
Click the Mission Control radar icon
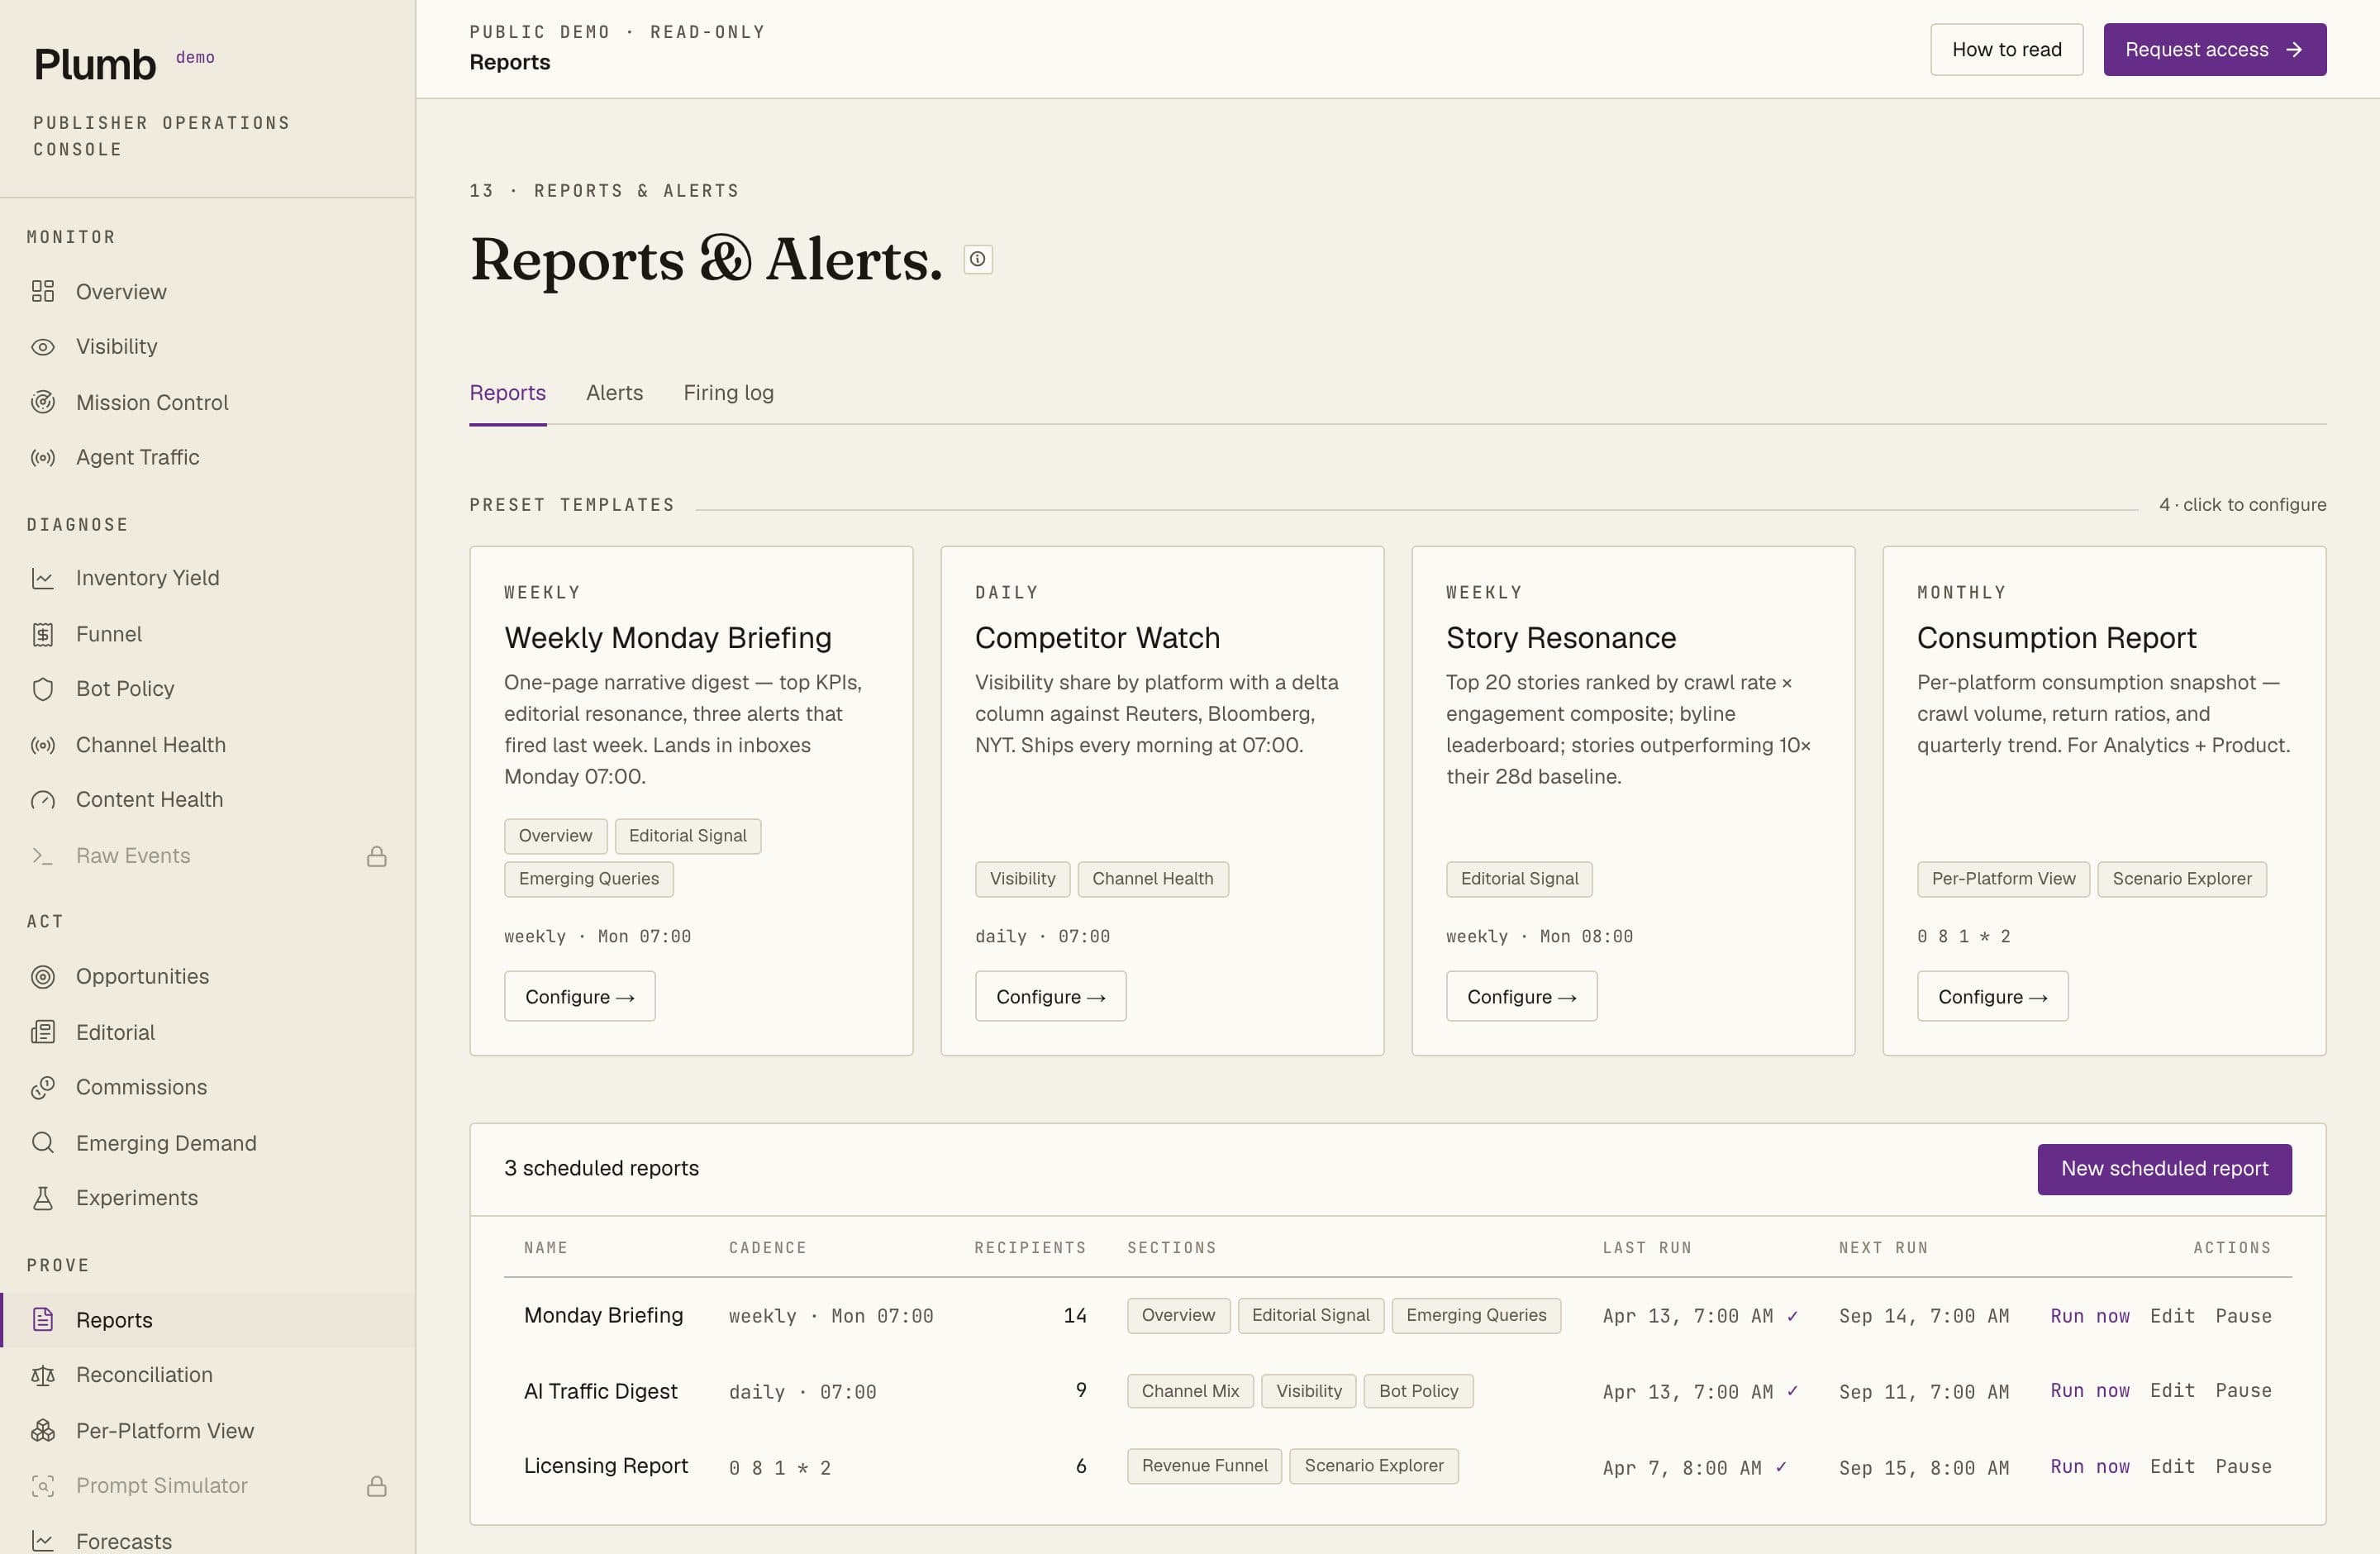[42, 402]
